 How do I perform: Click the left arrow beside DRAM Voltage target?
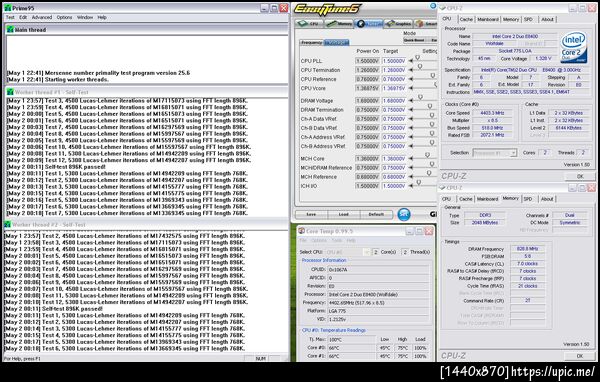pos(411,101)
